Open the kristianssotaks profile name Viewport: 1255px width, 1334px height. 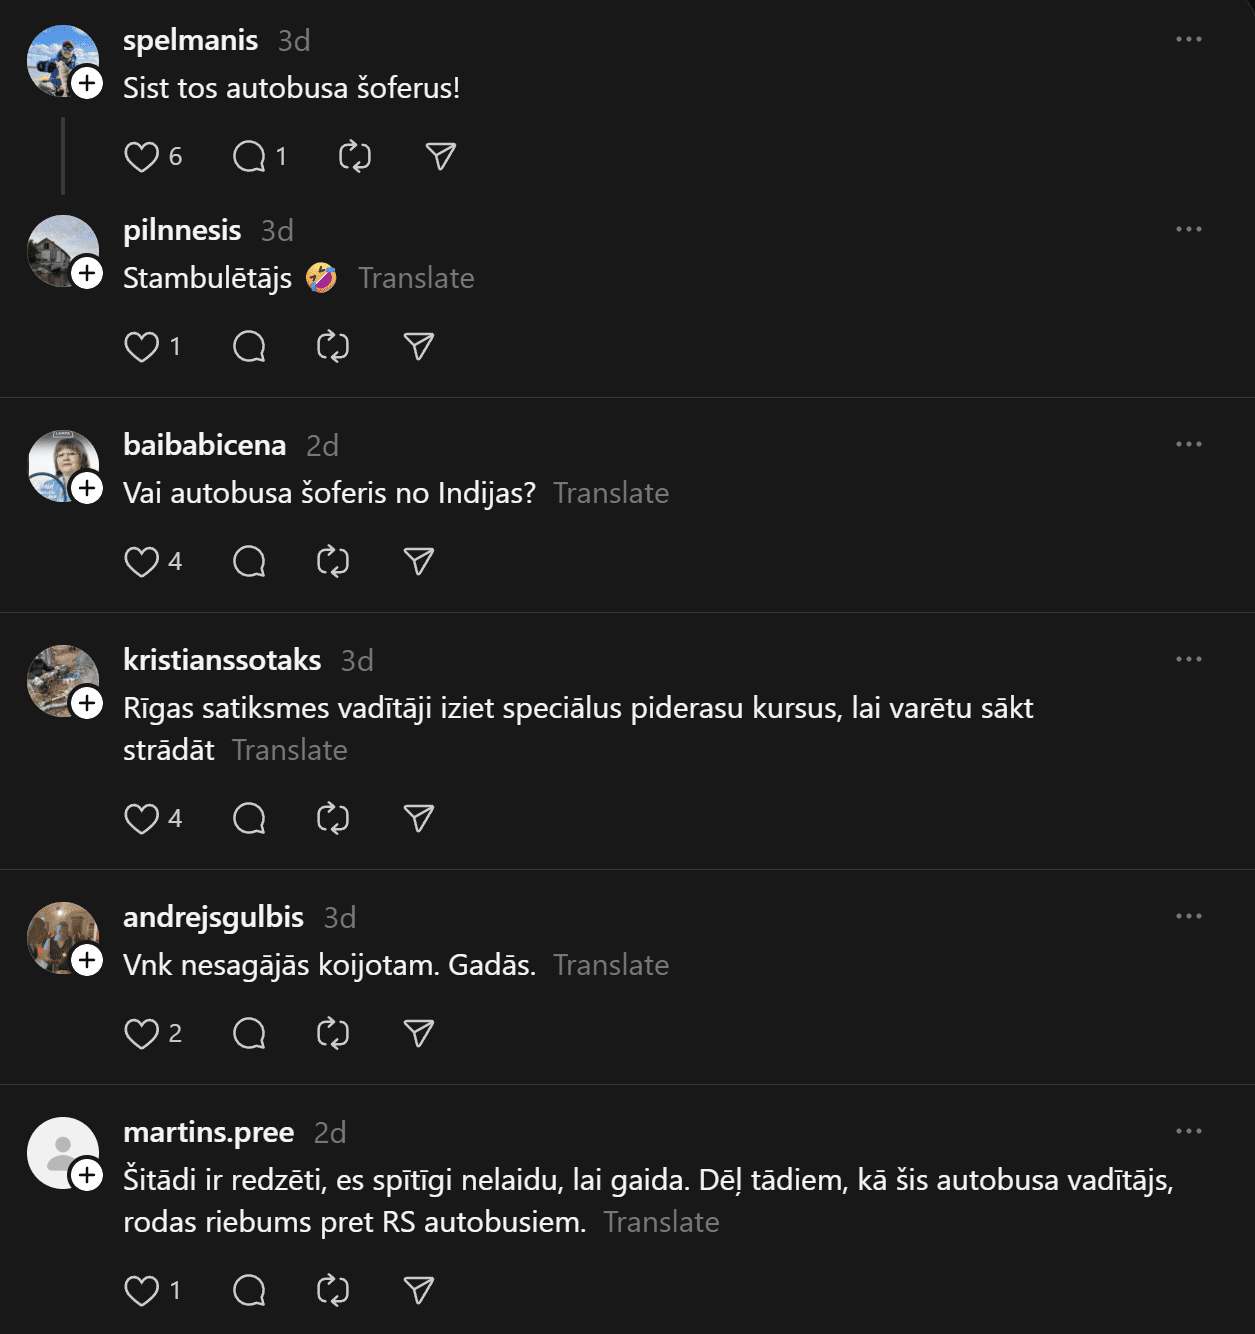click(222, 660)
